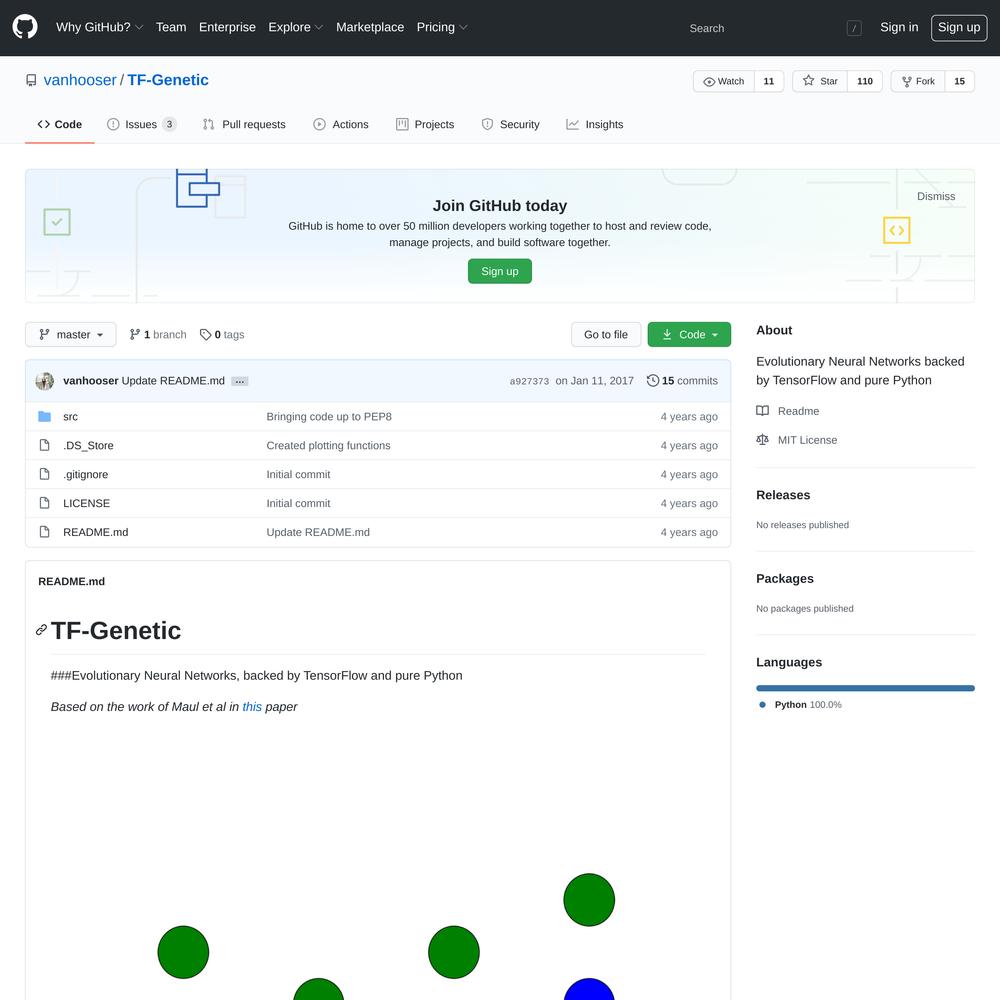The image size is (1000, 1000).
Task: Expand the Why GitHub? menu
Action: [x=99, y=27]
